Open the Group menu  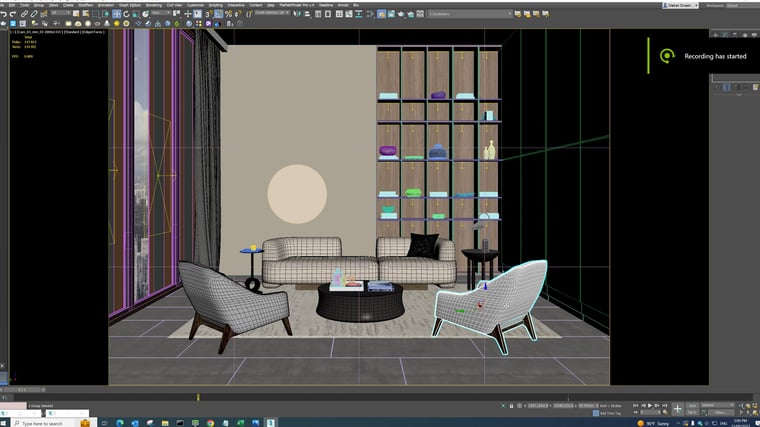(39, 5)
